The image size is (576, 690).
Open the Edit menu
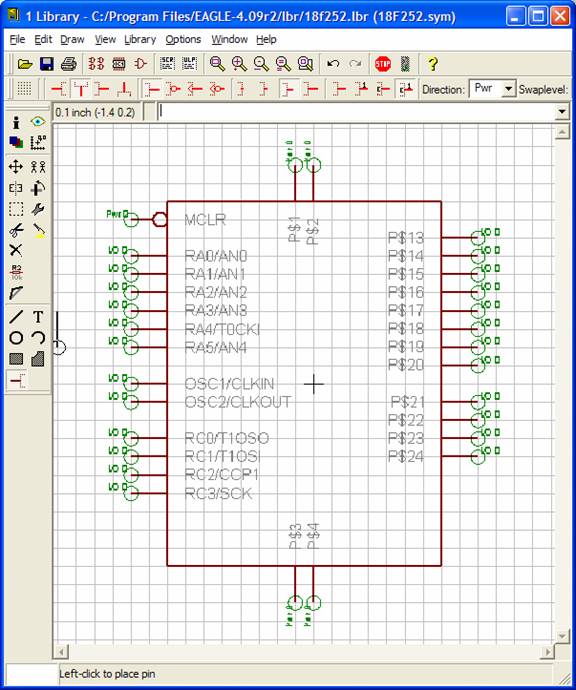pos(43,40)
